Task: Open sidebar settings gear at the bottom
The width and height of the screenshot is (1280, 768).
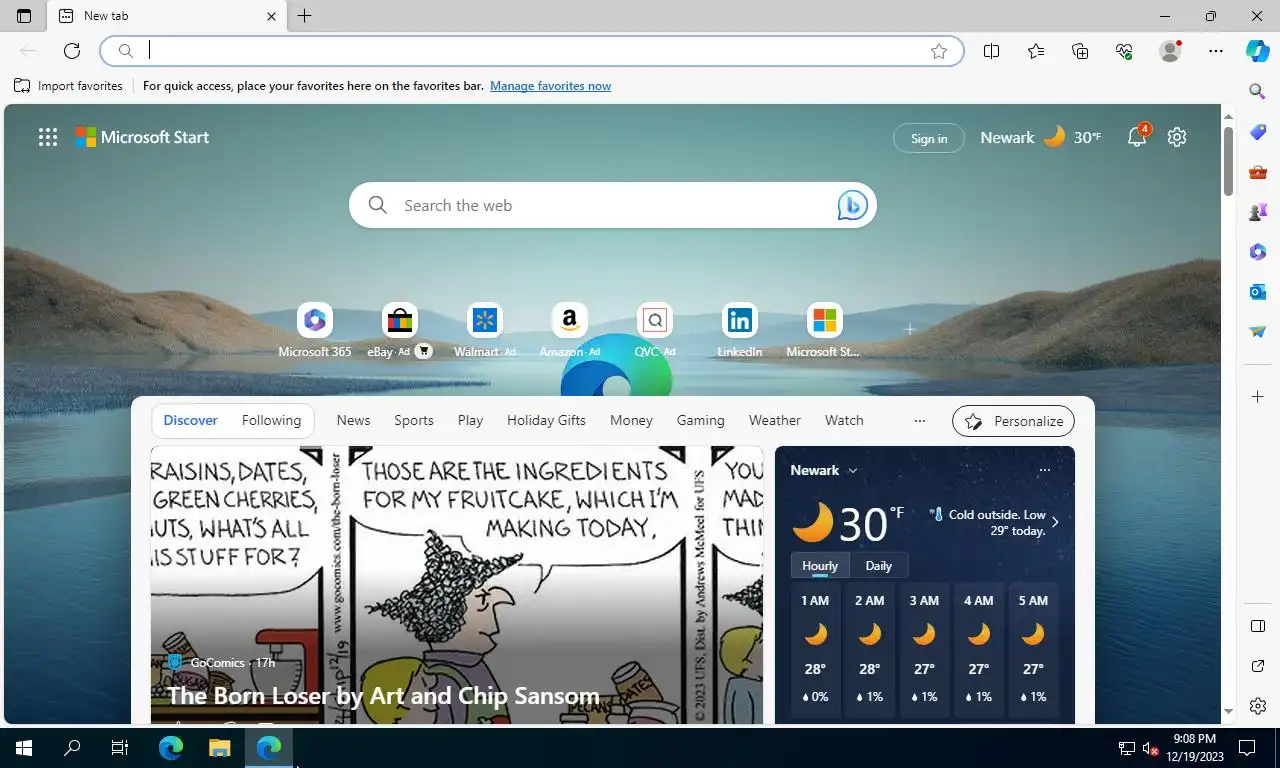Action: point(1258,707)
